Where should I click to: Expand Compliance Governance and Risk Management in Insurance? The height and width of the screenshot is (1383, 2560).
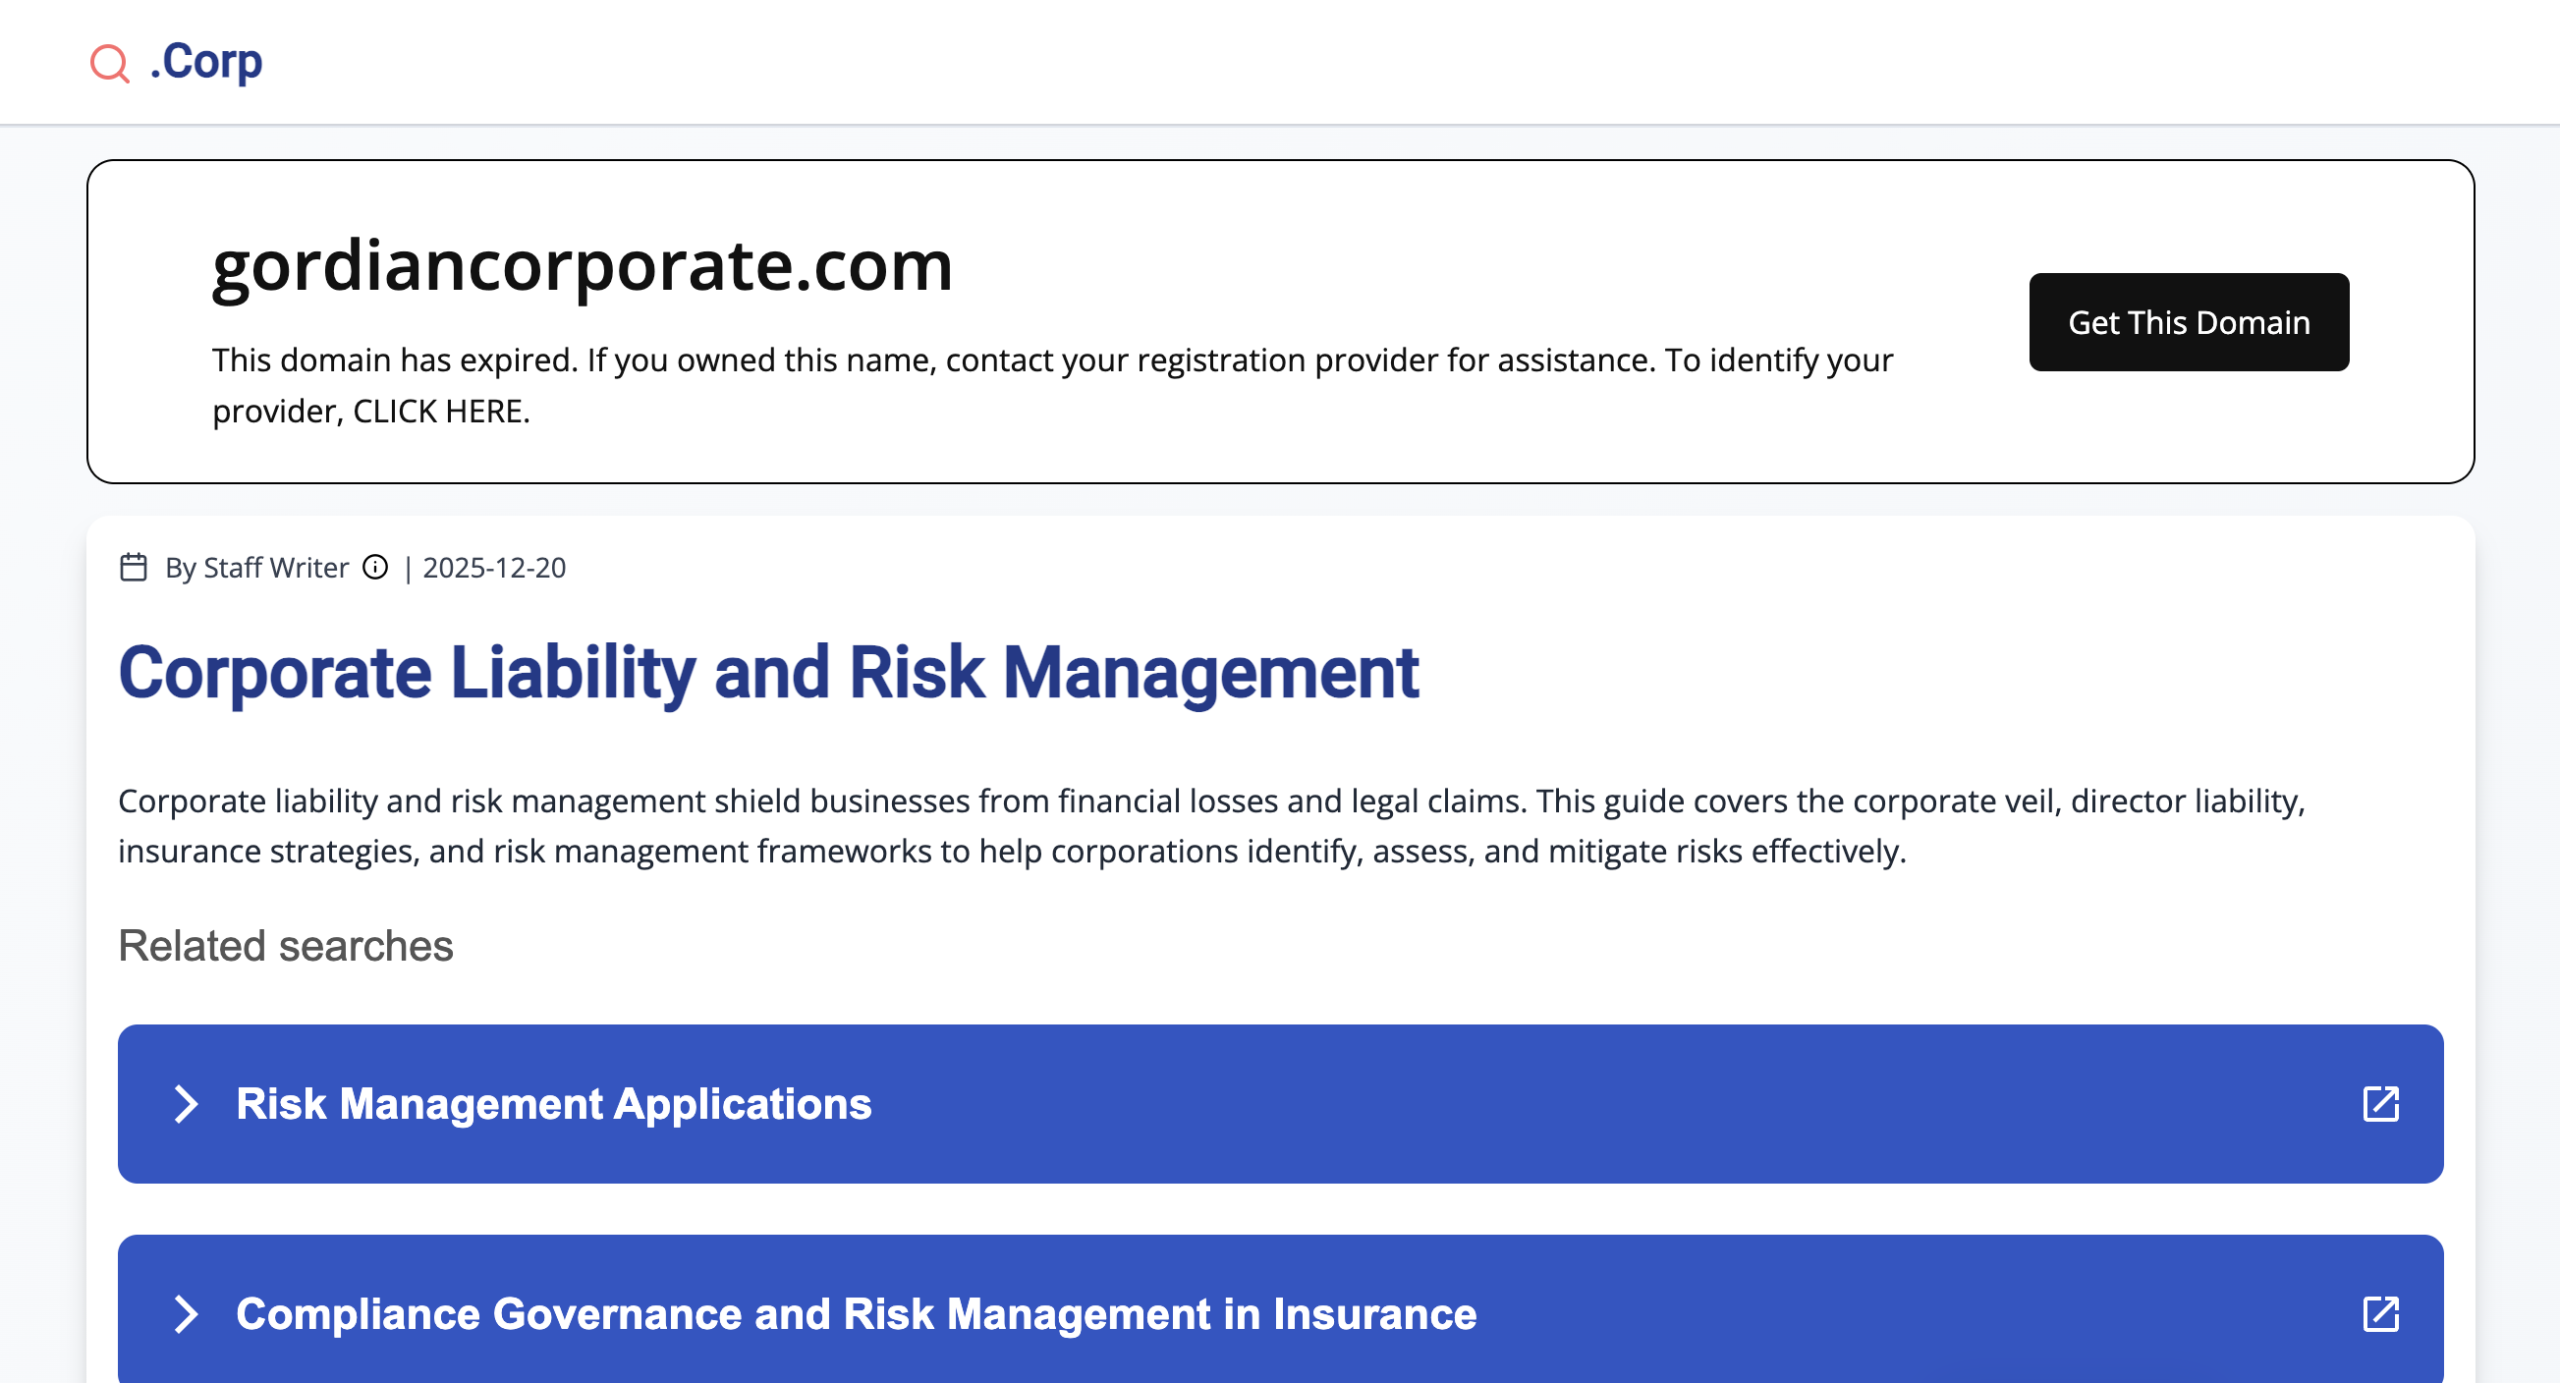(855, 1316)
